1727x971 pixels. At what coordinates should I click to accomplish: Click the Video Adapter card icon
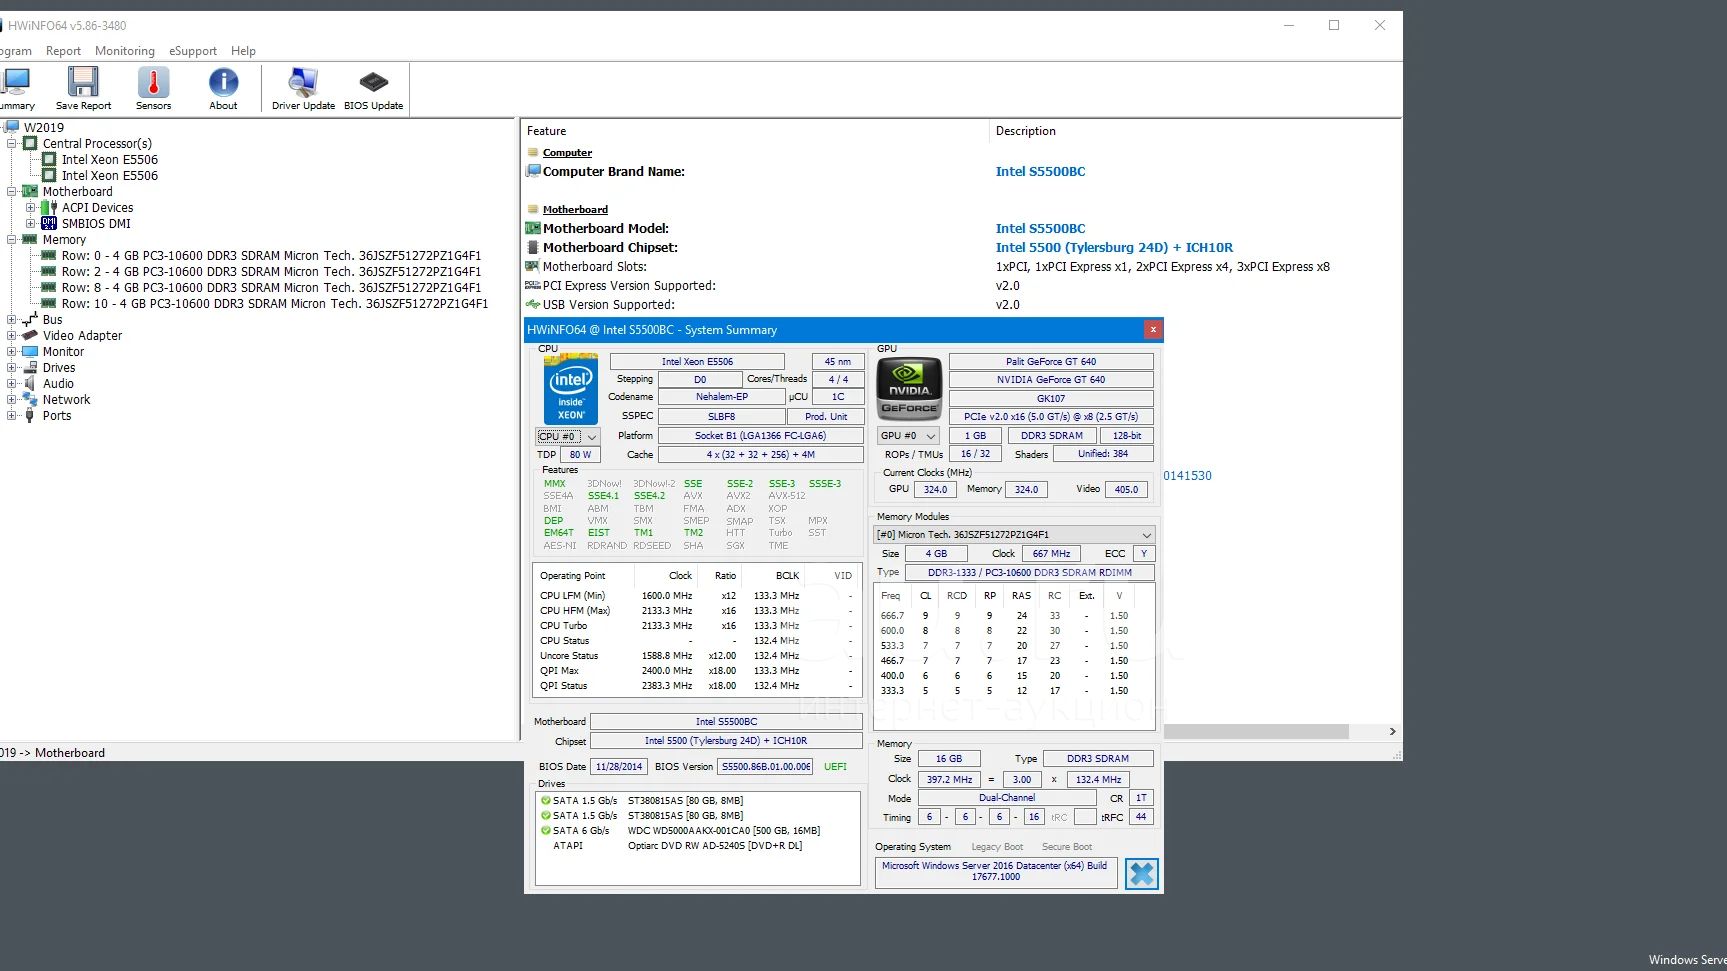(x=30, y=335)
